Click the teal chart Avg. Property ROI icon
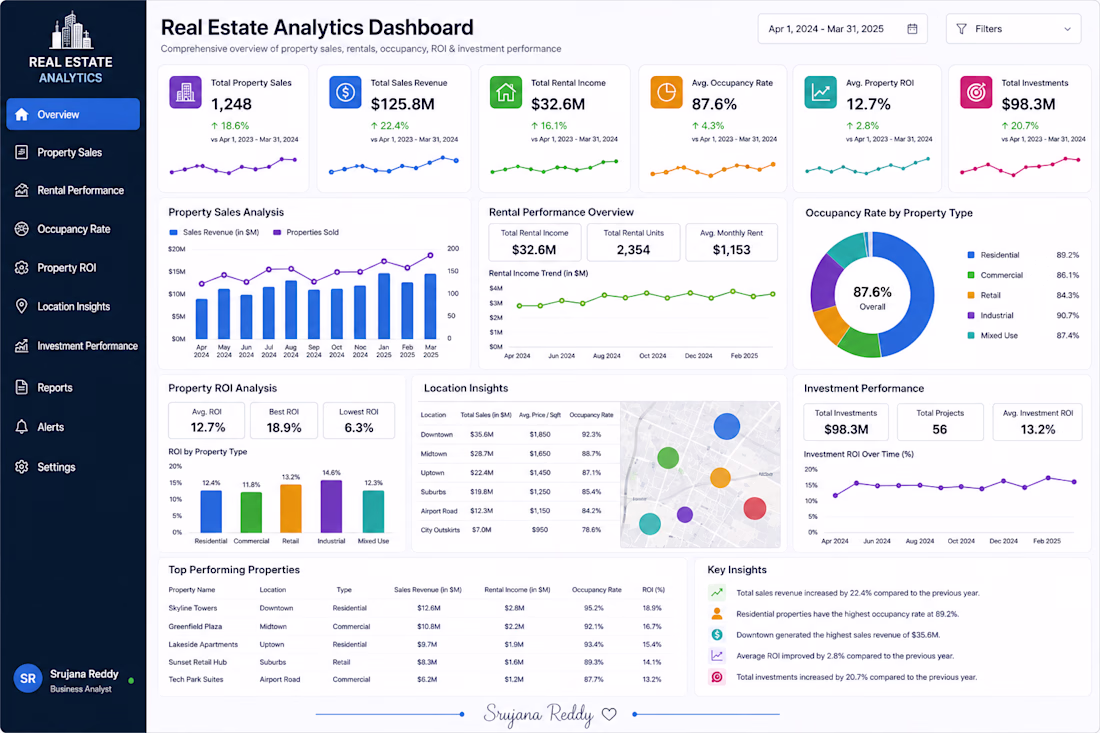This screenshot has width=1100, height=733. point(820,92)
